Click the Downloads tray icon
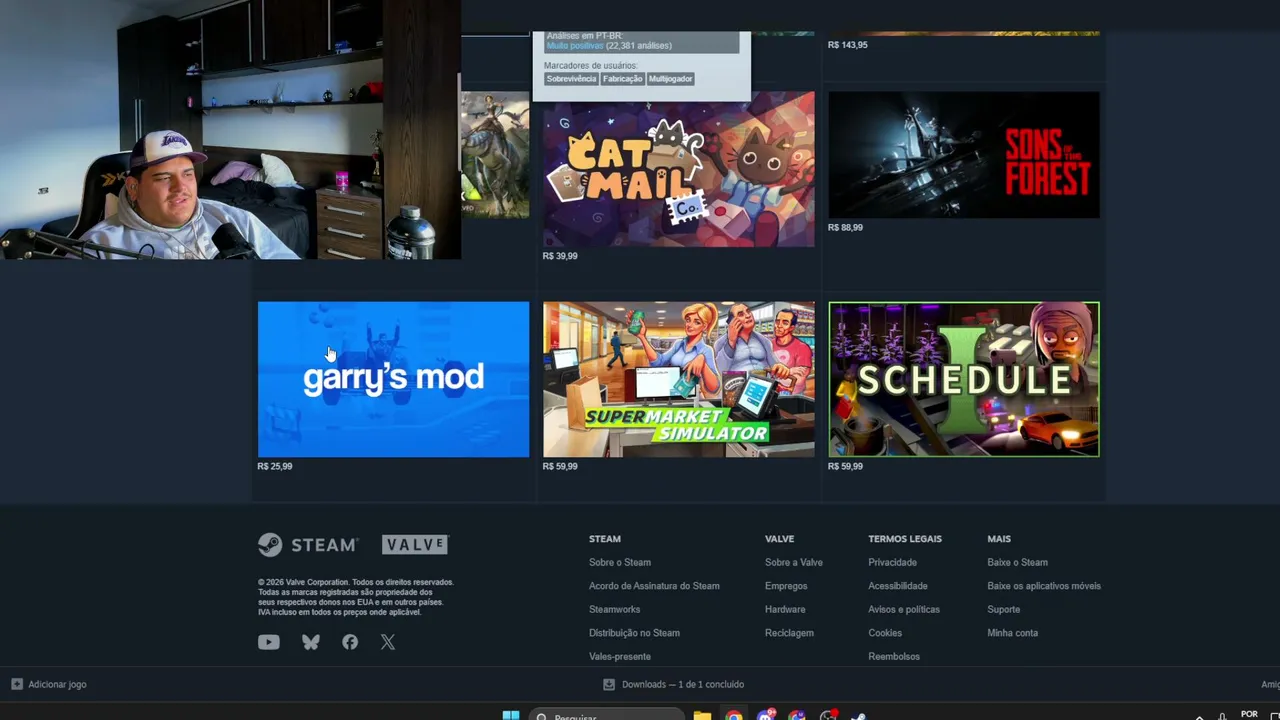1280x720 pixels. point(609,684)
